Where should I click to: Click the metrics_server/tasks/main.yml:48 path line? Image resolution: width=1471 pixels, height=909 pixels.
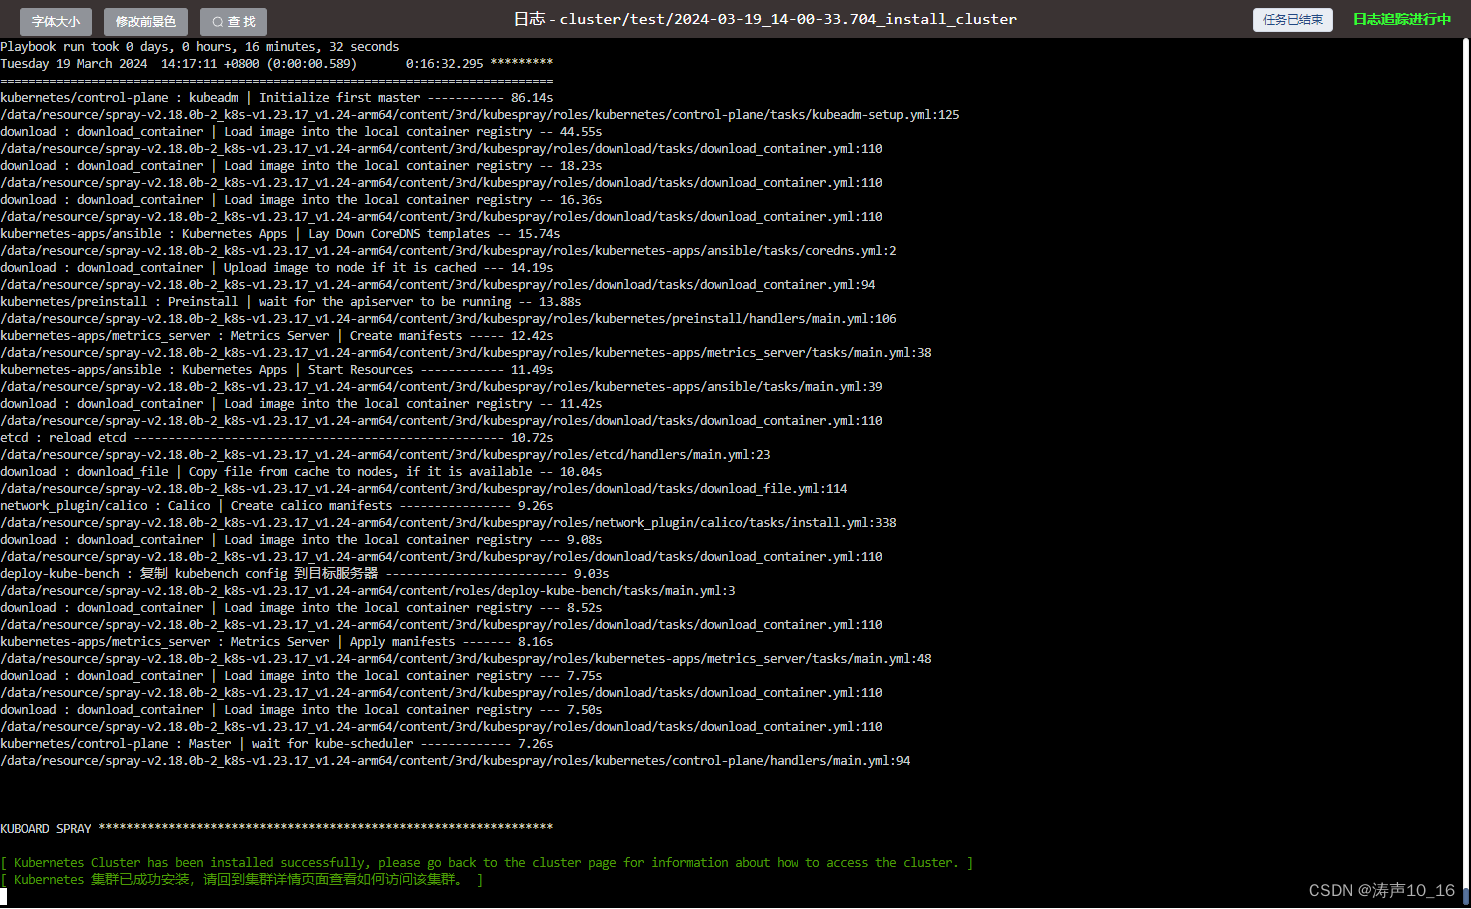(466, 659)
